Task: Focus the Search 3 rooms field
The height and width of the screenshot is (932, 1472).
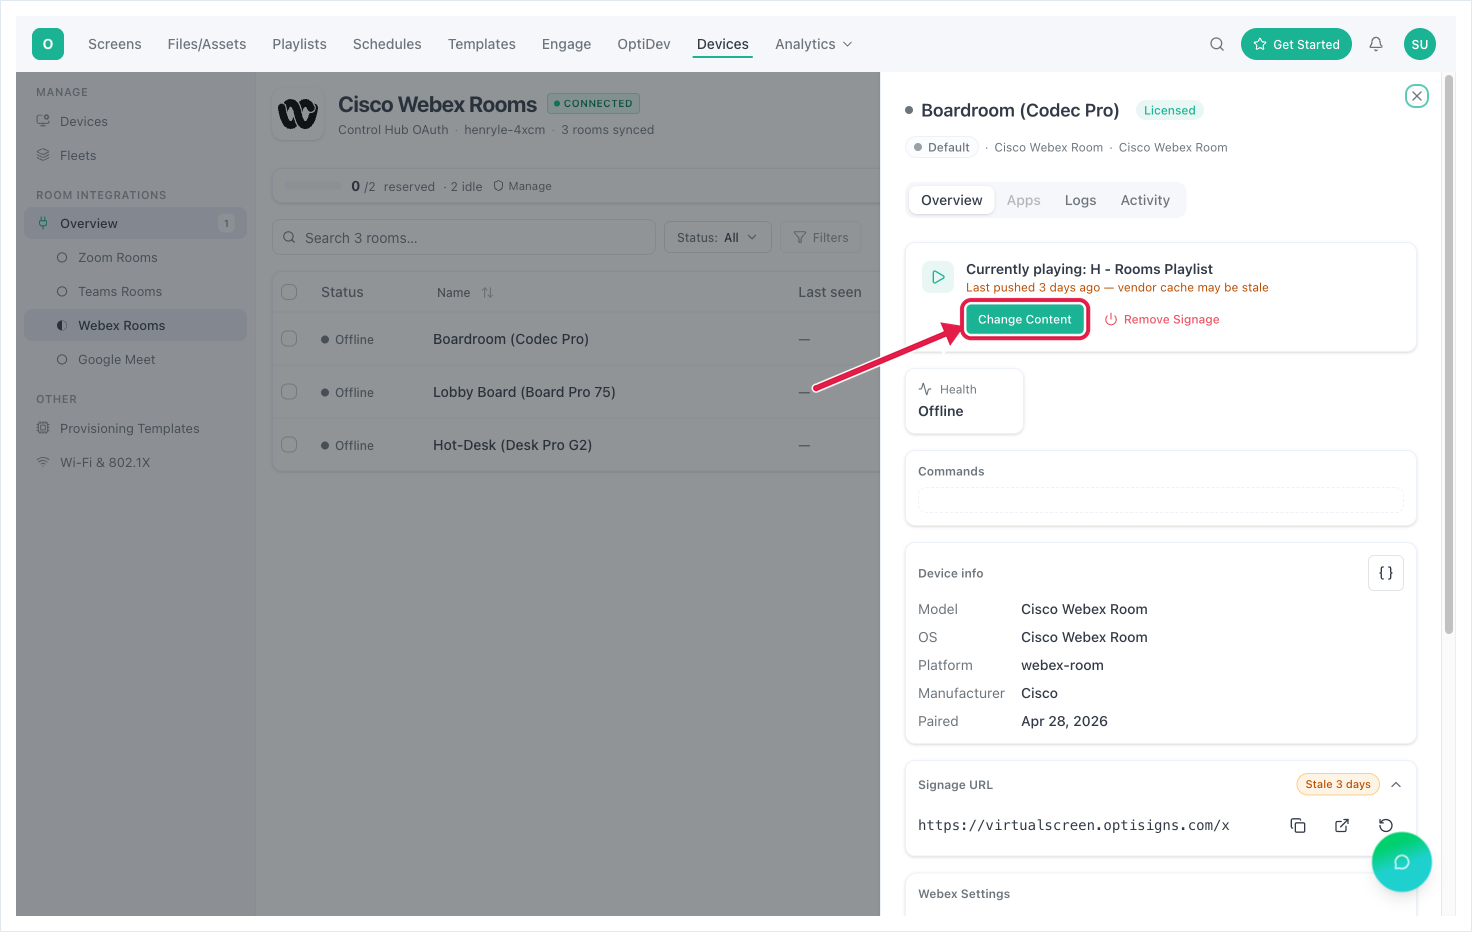Action: [464, 237]
